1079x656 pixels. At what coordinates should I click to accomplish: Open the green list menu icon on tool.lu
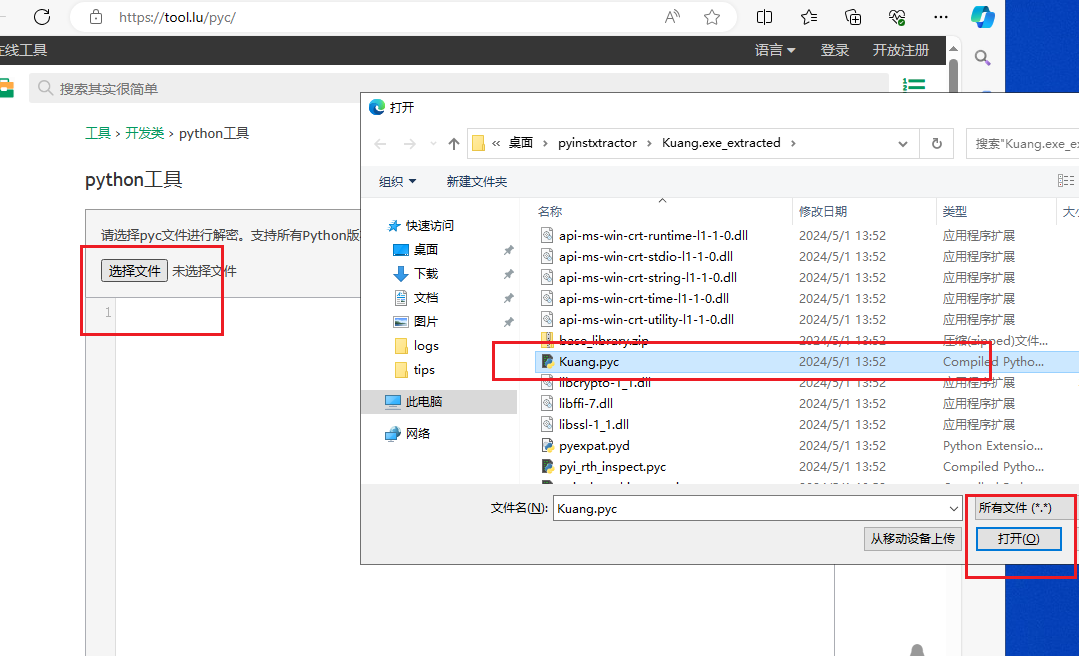(x=914, y=85)
